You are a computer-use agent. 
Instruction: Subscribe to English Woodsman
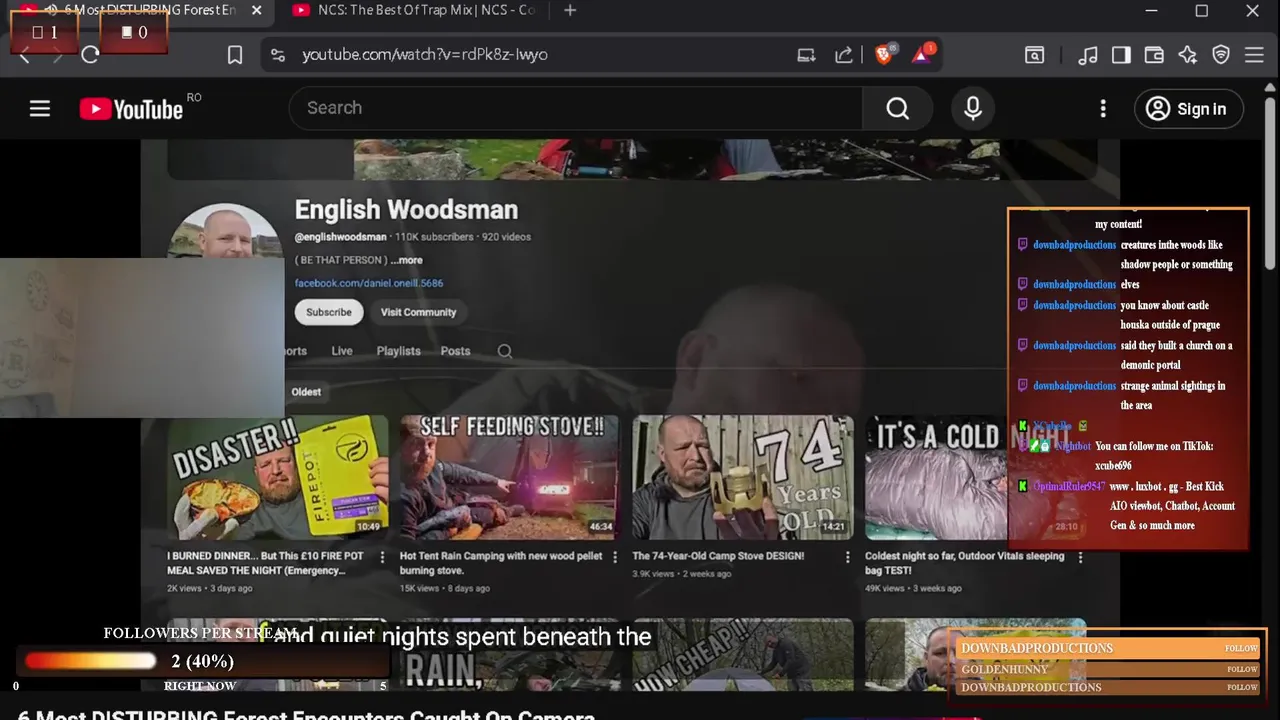tap(329, 312)
